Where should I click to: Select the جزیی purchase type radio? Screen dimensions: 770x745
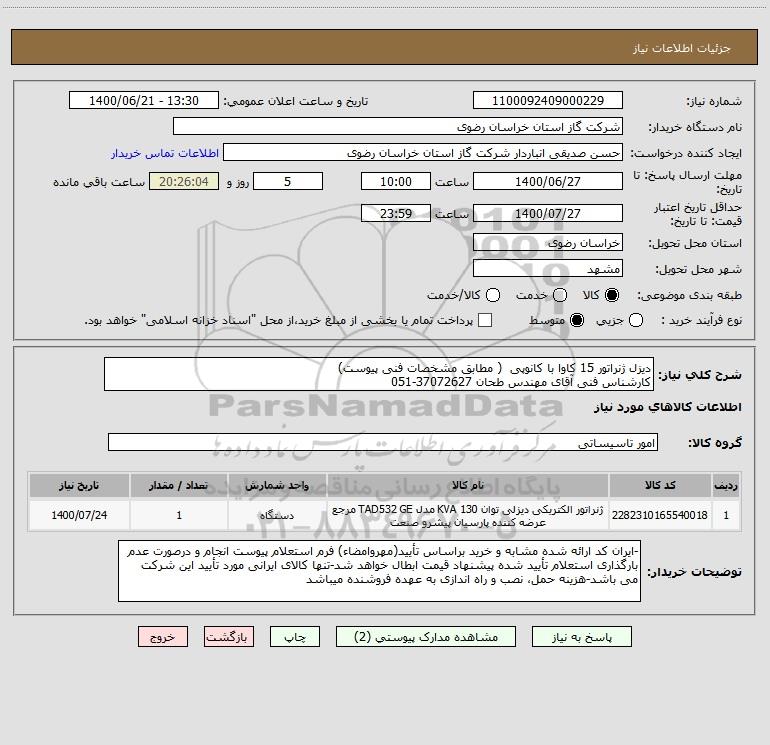[635, 320]
